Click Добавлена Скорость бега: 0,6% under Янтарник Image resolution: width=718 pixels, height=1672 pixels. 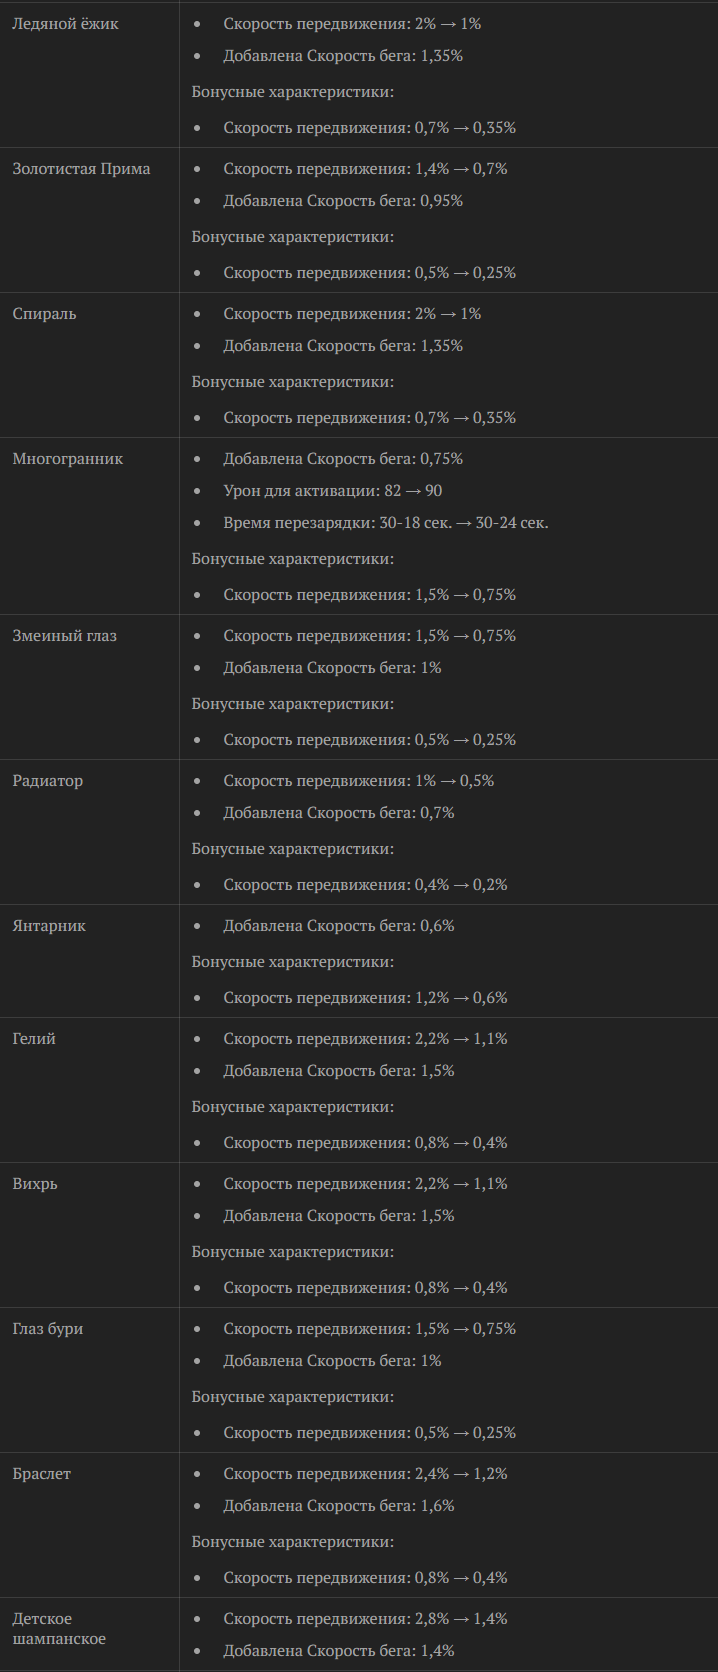(x=338, y=925)
